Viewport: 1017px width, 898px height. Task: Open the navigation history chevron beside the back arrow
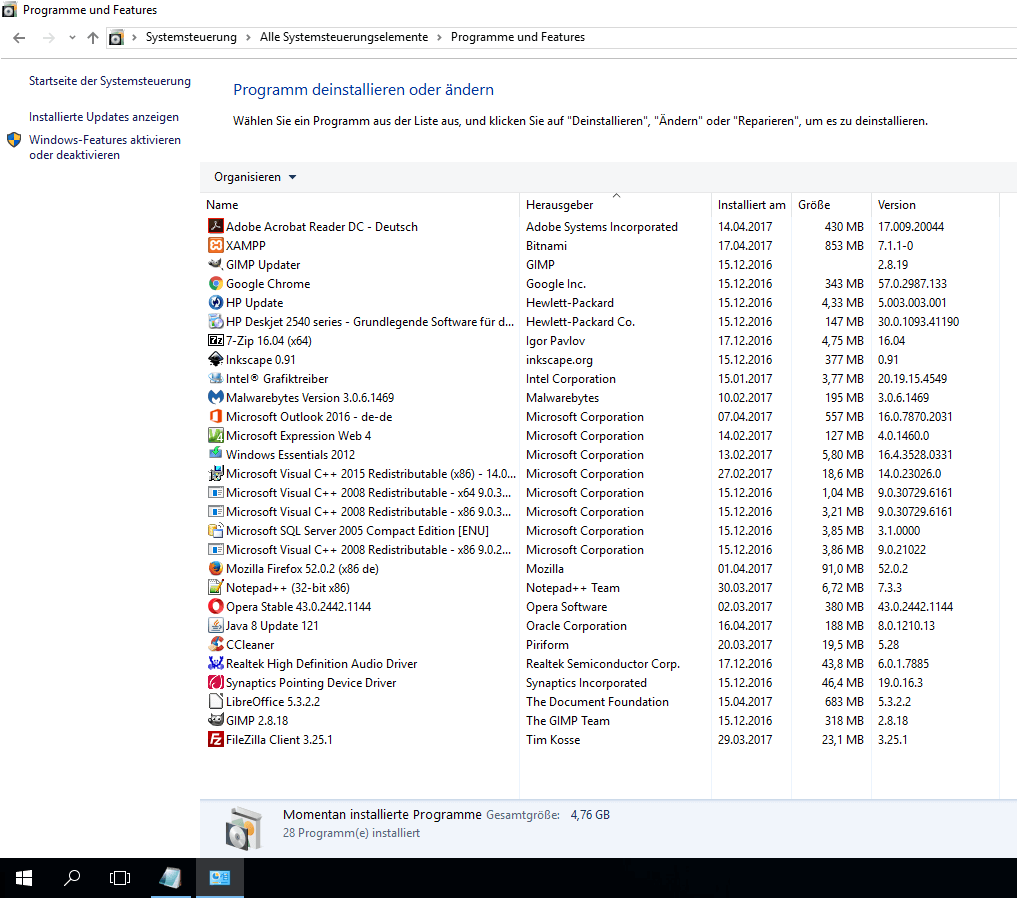(x=71, y=38)
